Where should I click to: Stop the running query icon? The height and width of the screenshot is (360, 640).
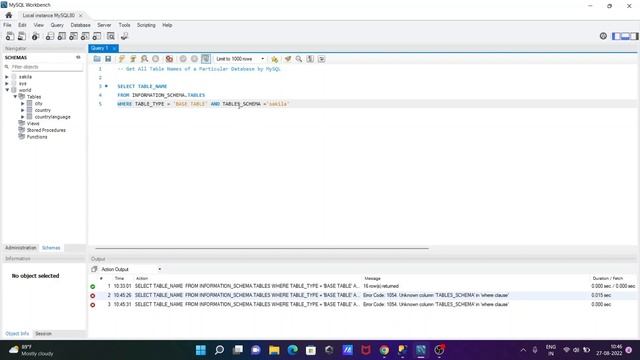[x=156, y=59]
